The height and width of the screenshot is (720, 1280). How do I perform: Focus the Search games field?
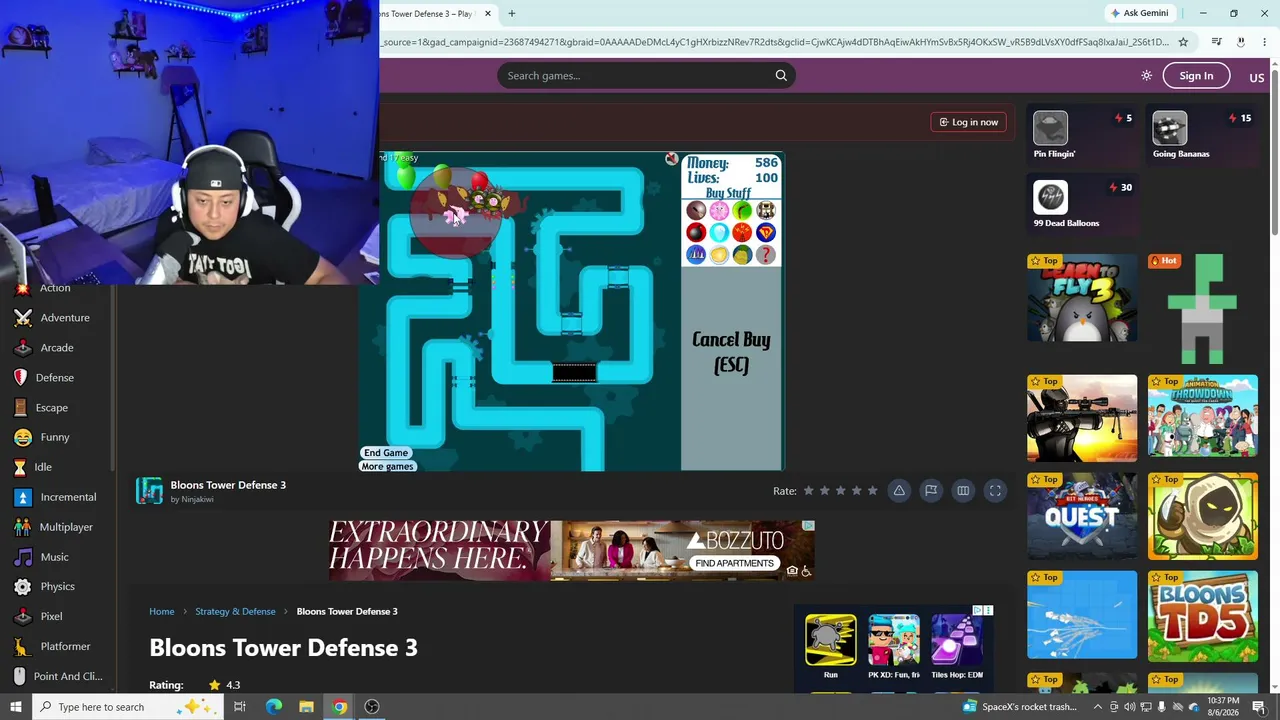(x=646, y=76)
